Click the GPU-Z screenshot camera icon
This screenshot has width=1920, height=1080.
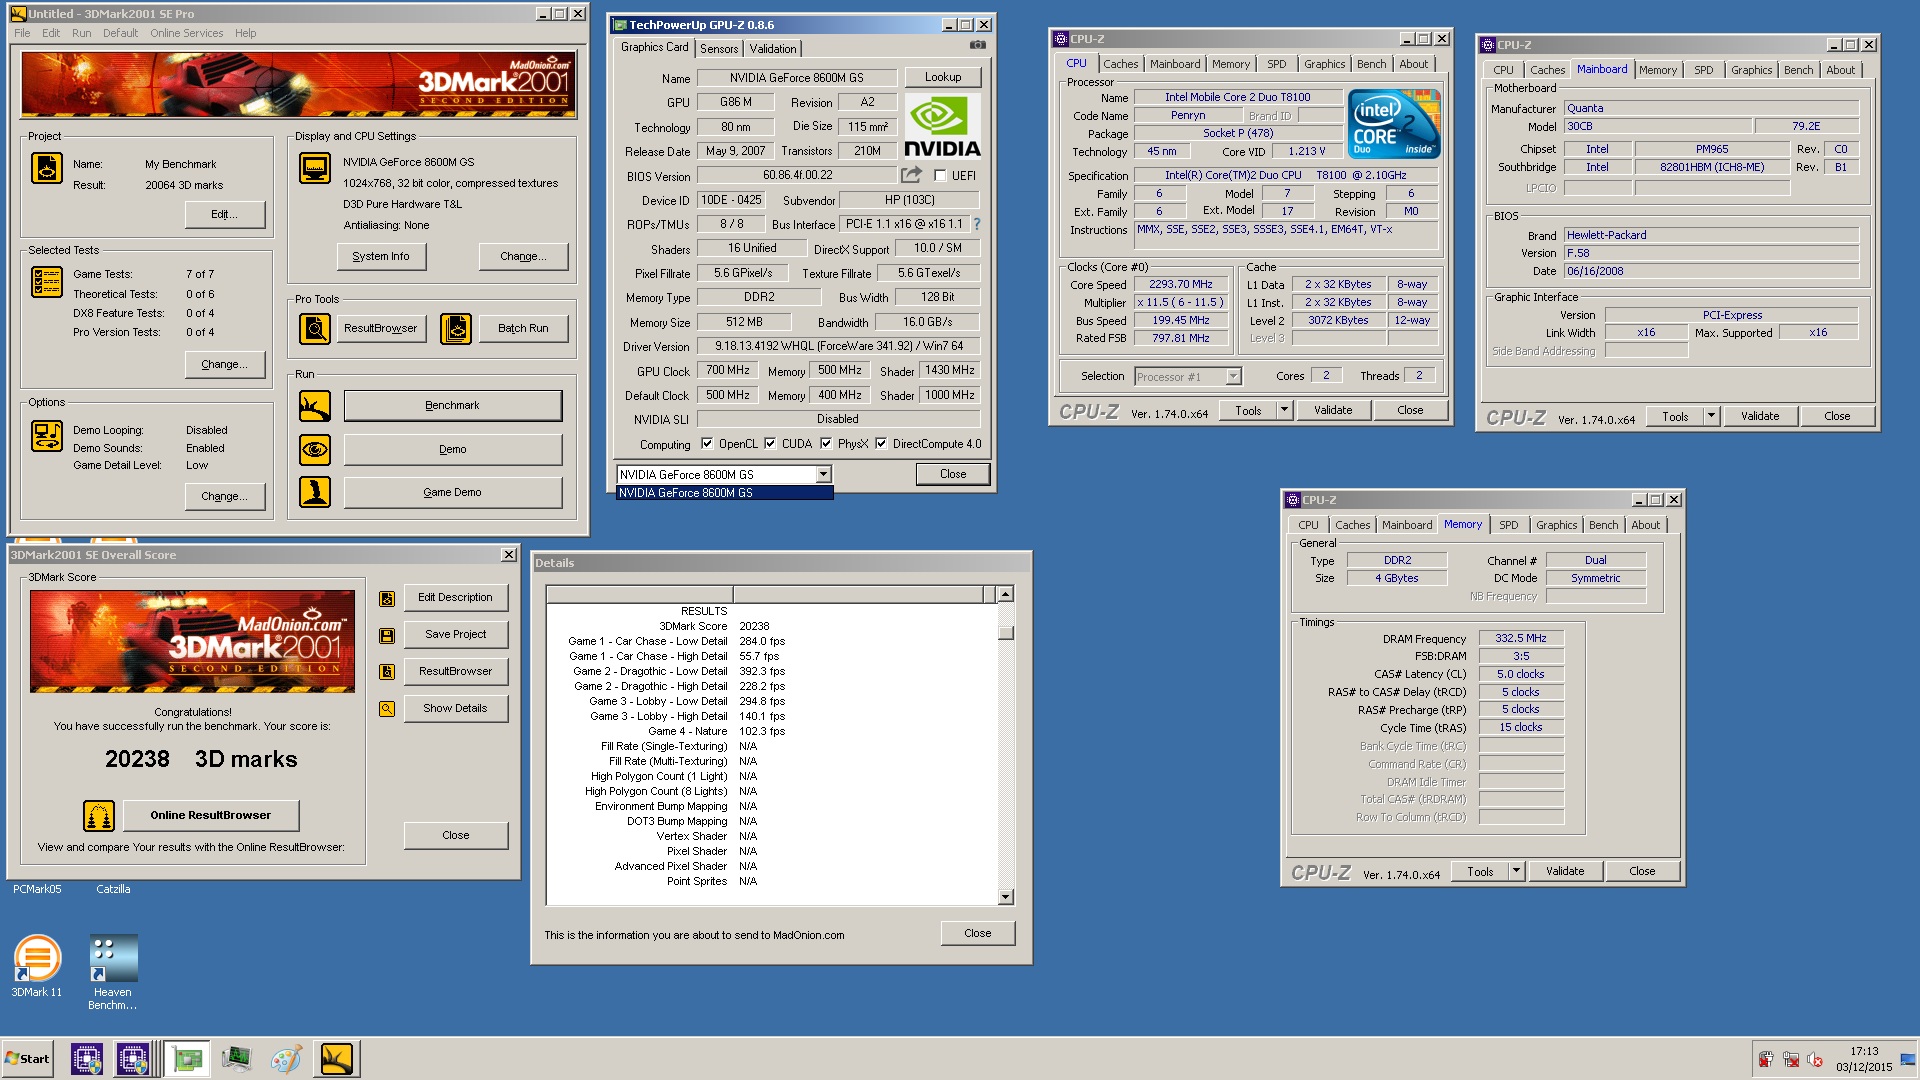tap(978, 45)
